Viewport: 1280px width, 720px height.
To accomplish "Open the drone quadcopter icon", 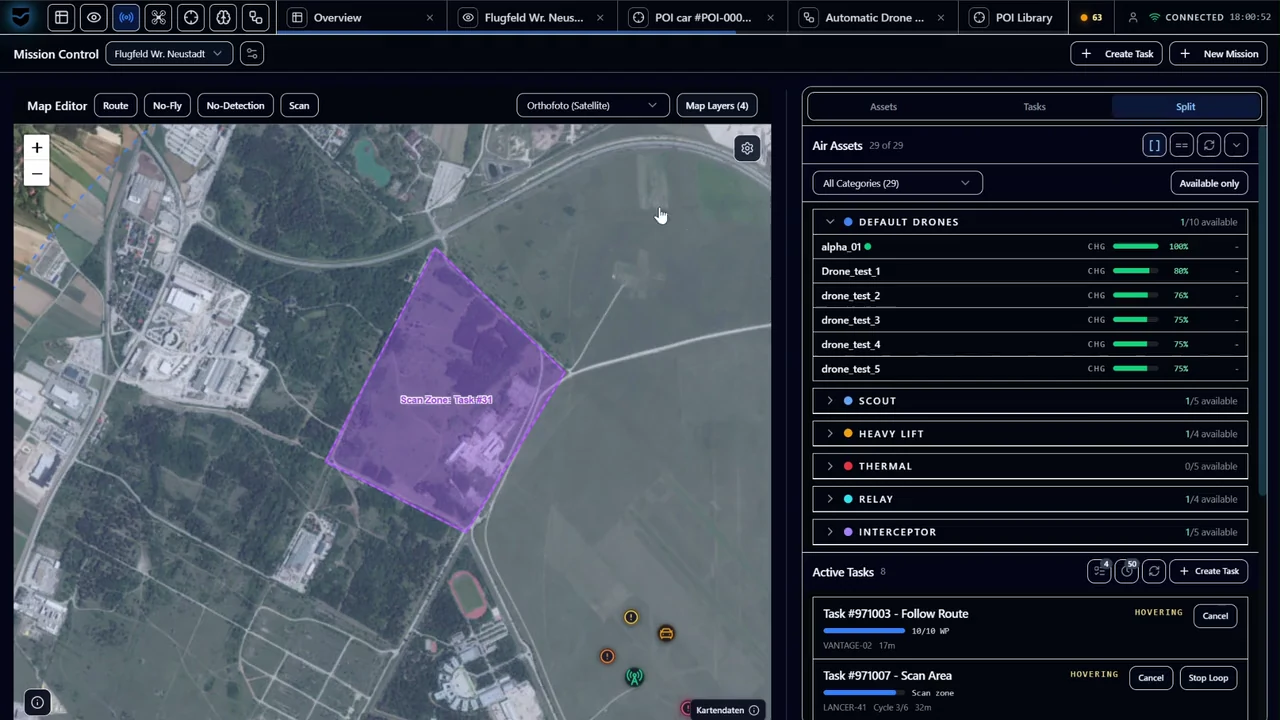I will [x=158, y=17].
